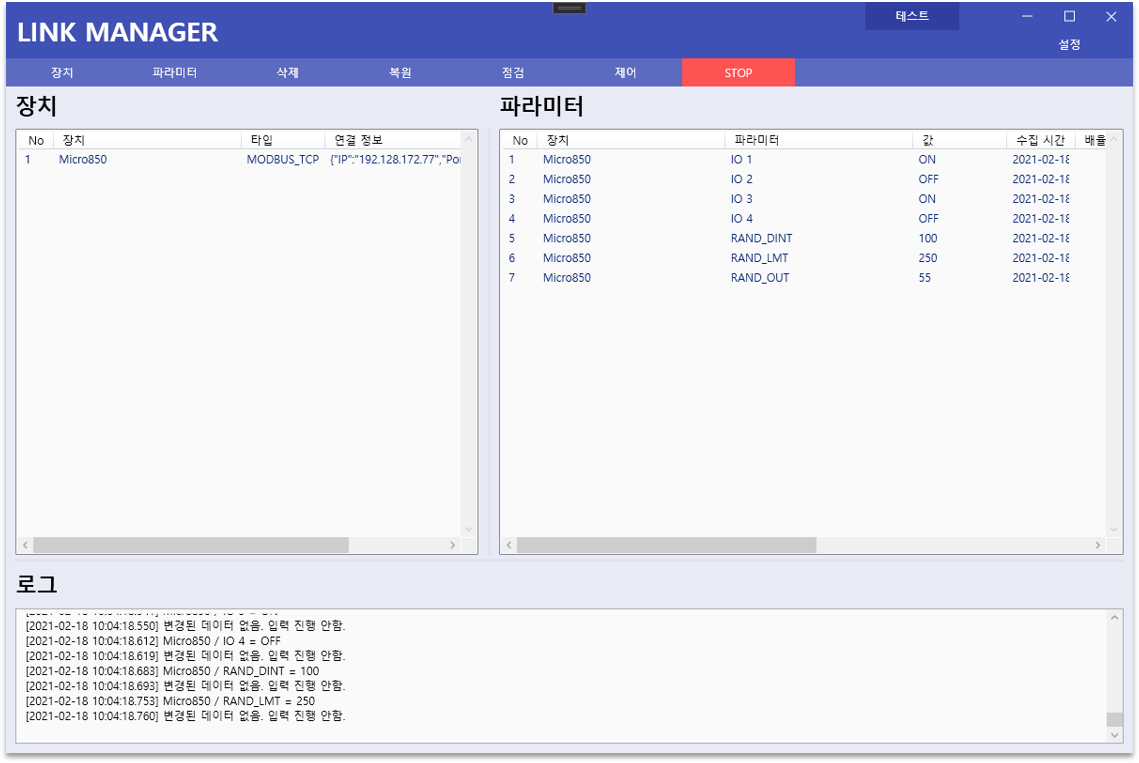
Task: Click the red STOP button
Action: [738, 73]
